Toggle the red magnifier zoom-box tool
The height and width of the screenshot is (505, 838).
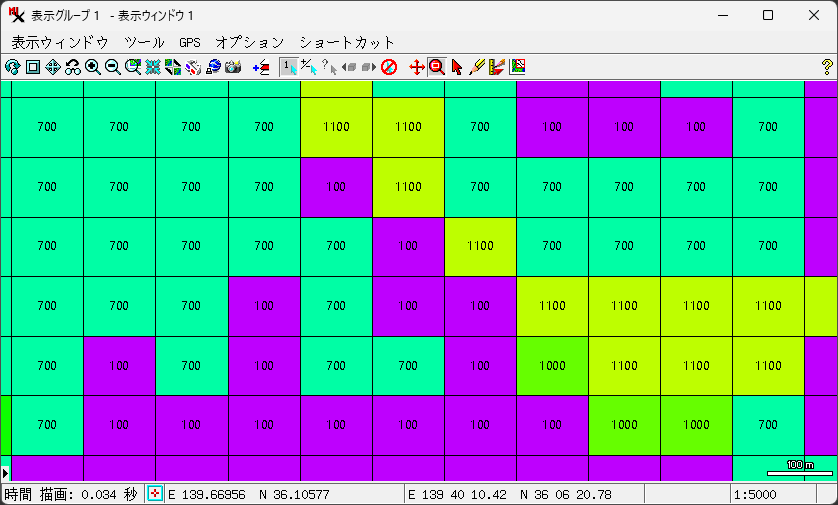pos(437,67)
